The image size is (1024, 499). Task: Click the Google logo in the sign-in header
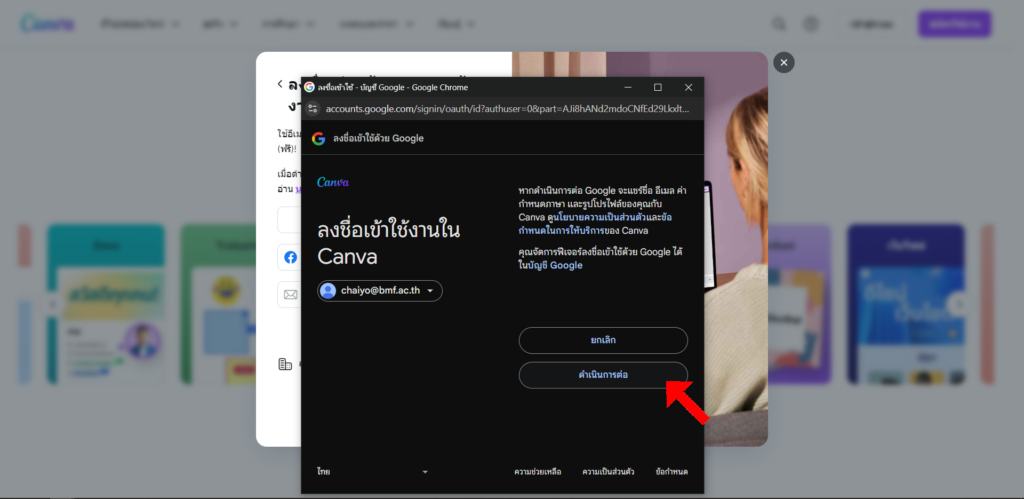(318, 138)
